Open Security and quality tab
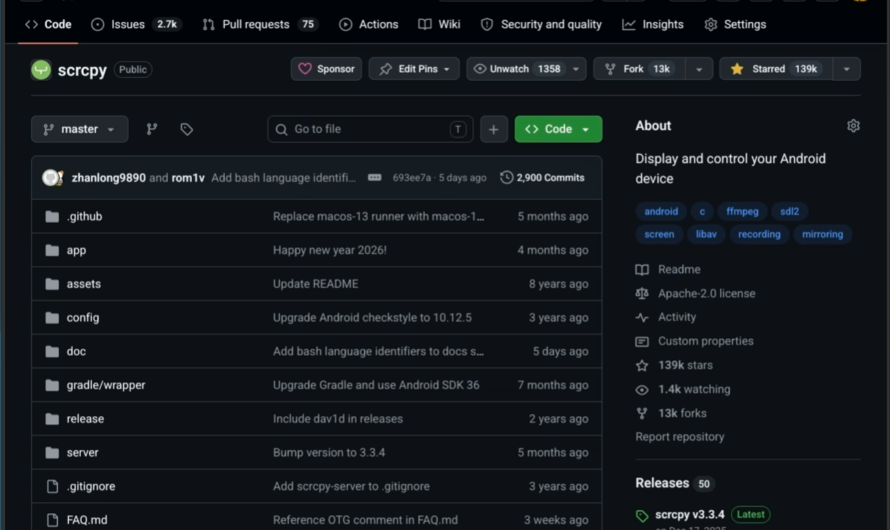 point(541,24)
